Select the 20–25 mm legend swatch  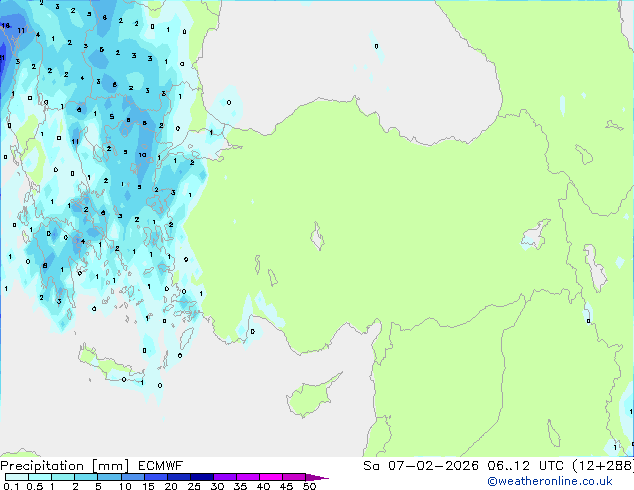(x=178, y=477)
